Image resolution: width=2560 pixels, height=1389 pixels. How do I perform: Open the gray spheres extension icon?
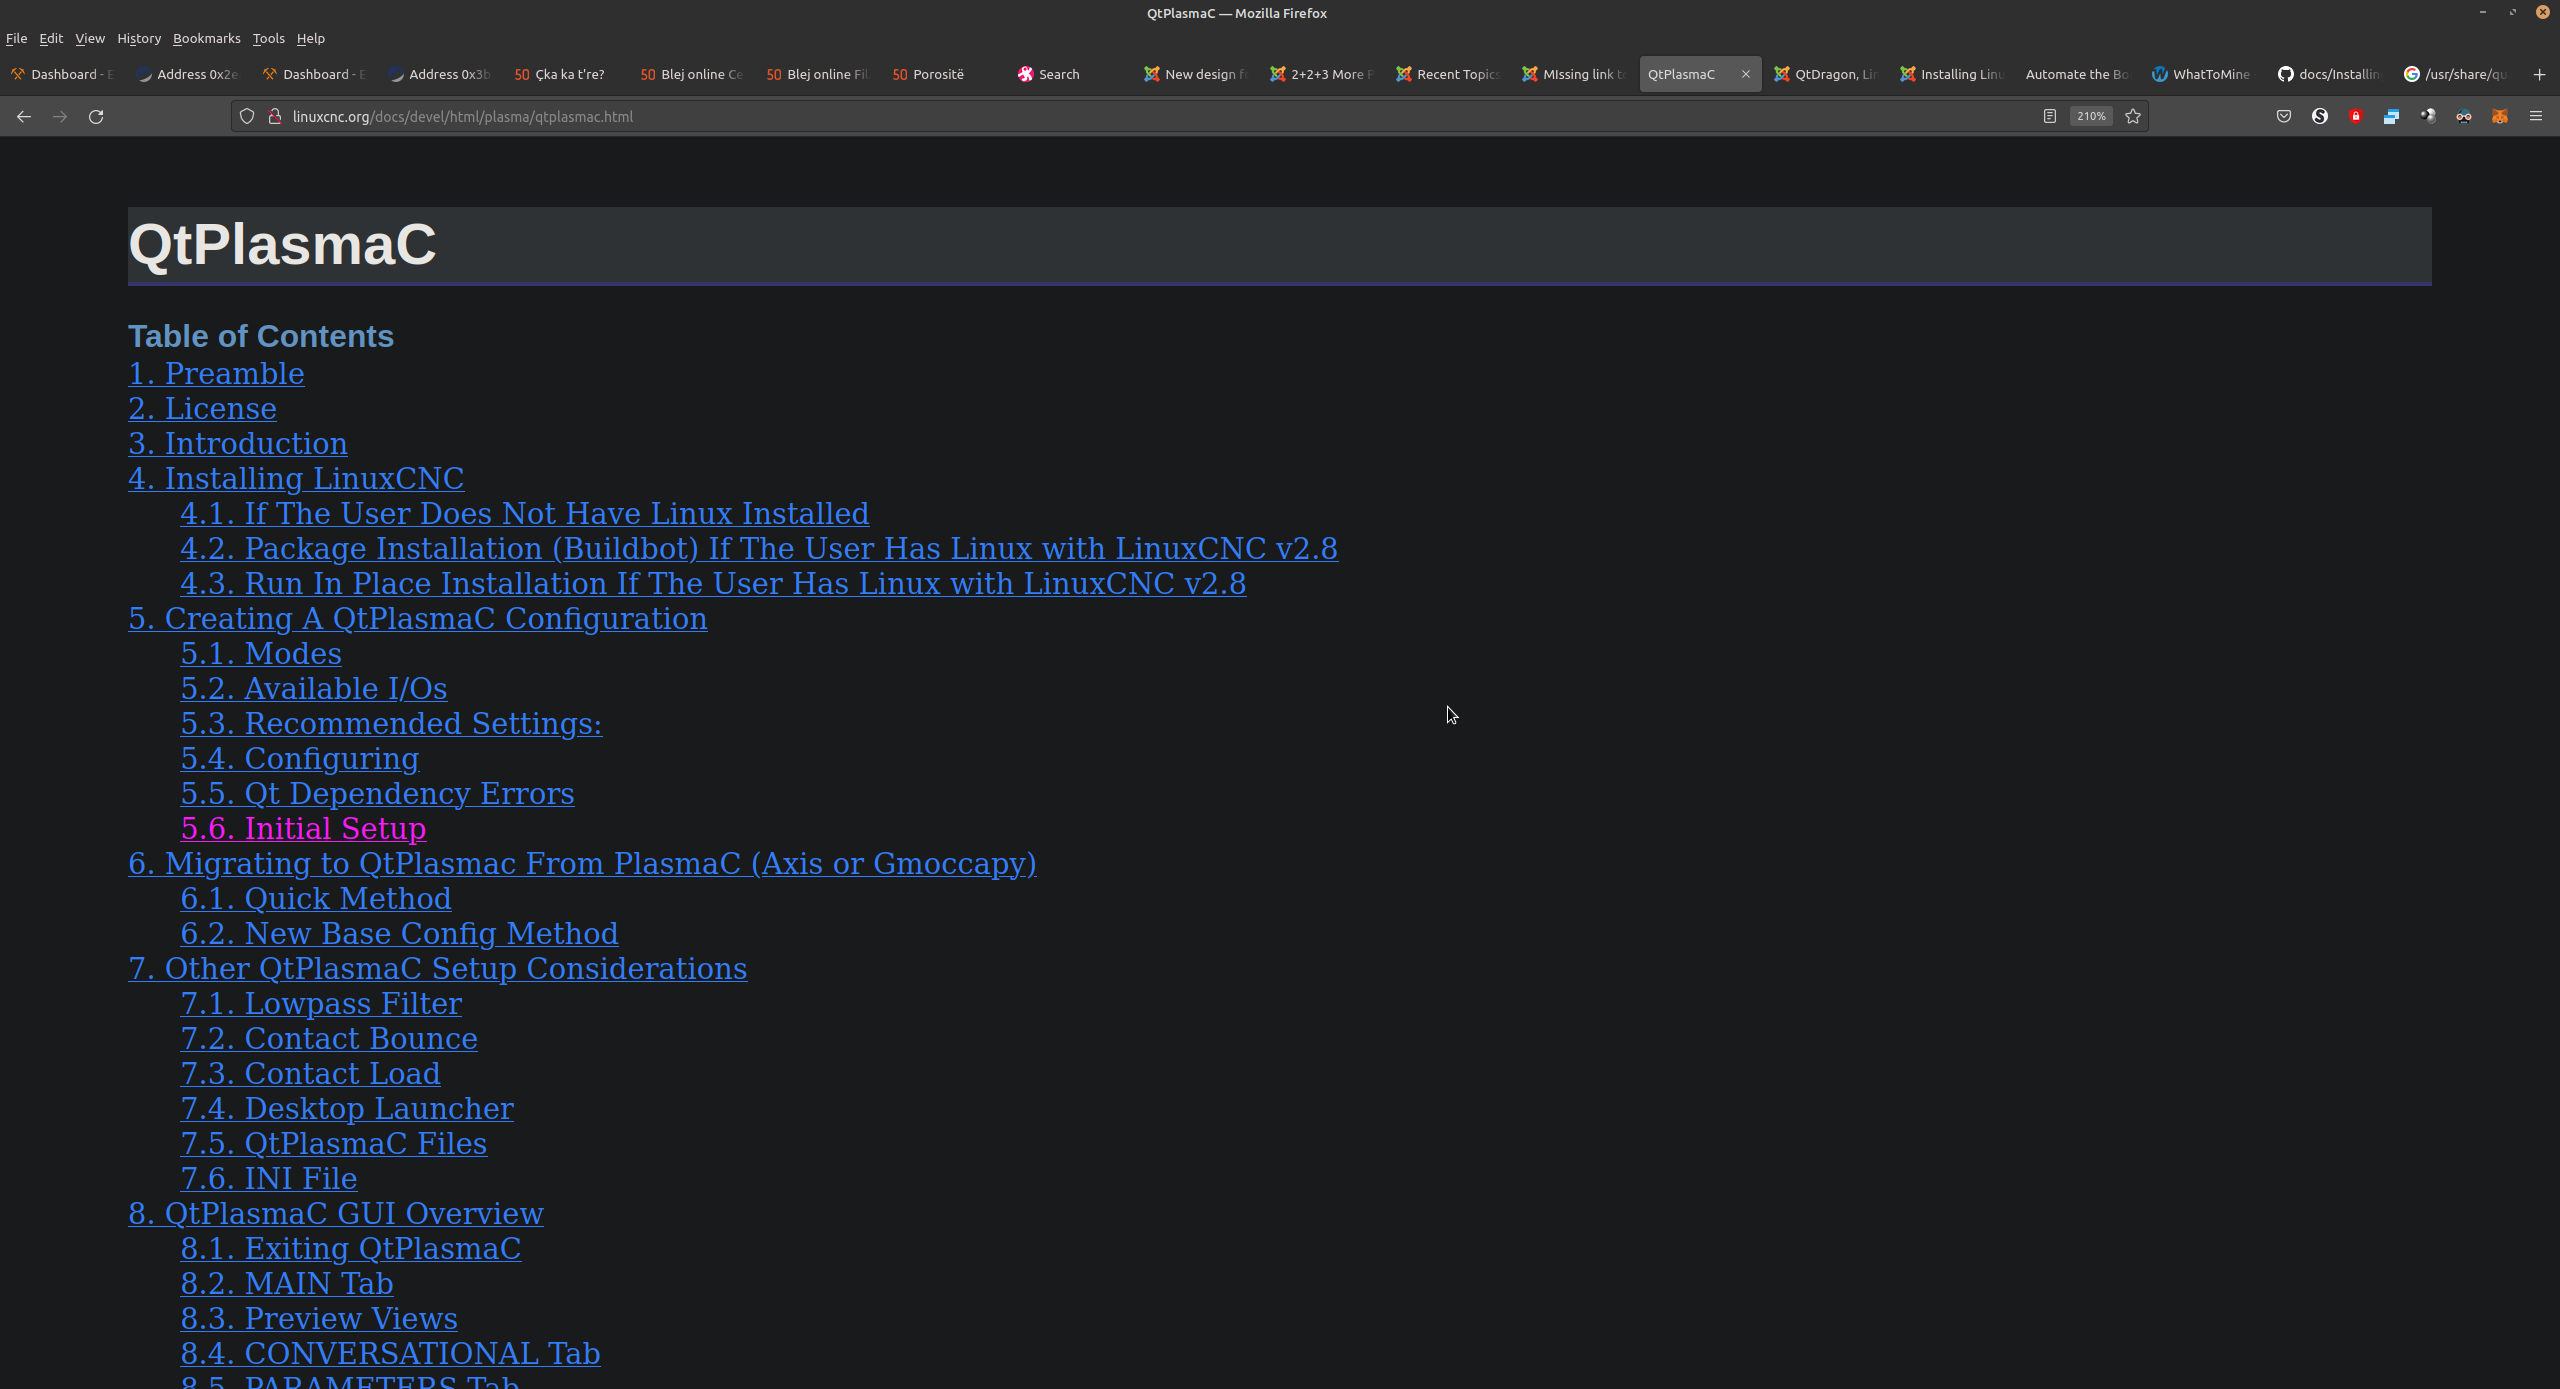[x=2428, y=116]
